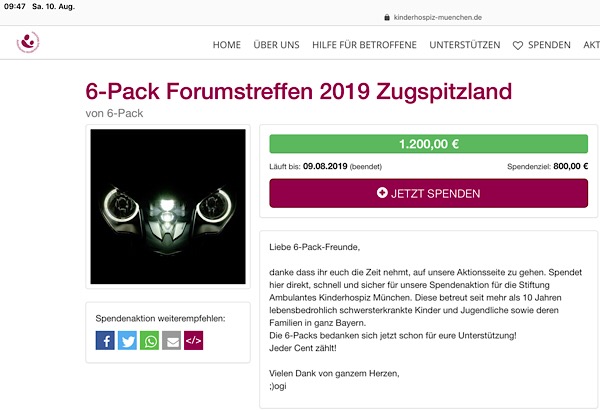Open the motorcycle headlight campaign image
The height and width of the screenshot is (410, 600).
pos(168,207)
